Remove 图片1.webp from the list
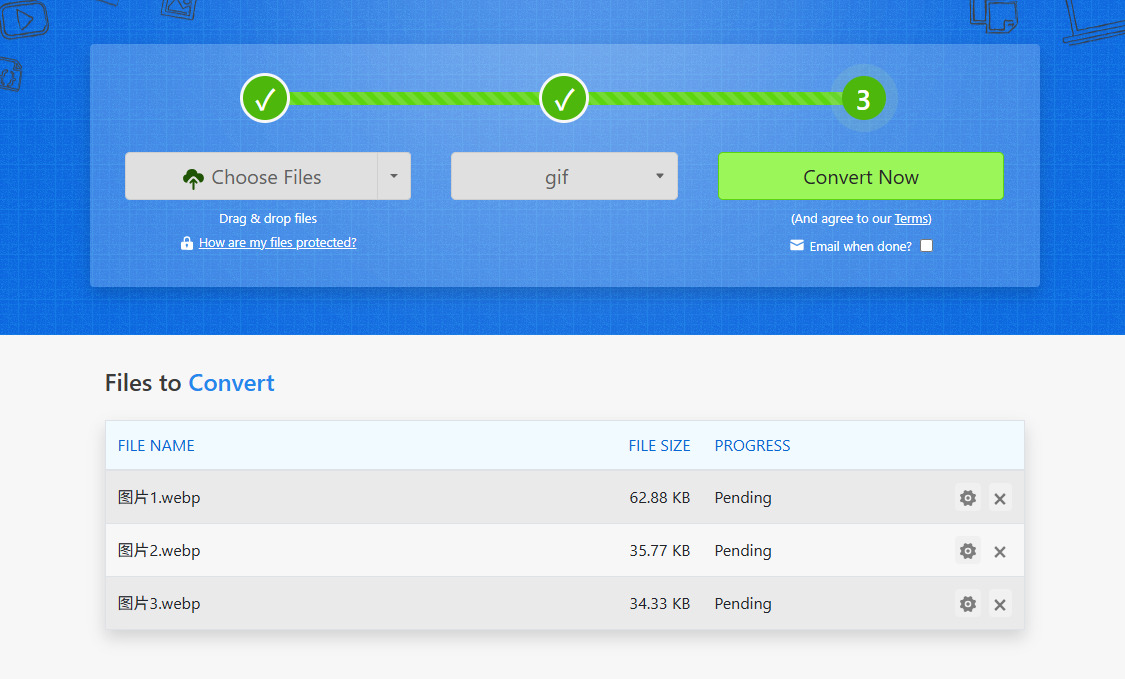This screenshot has width=1125, height=679. 1000,498
